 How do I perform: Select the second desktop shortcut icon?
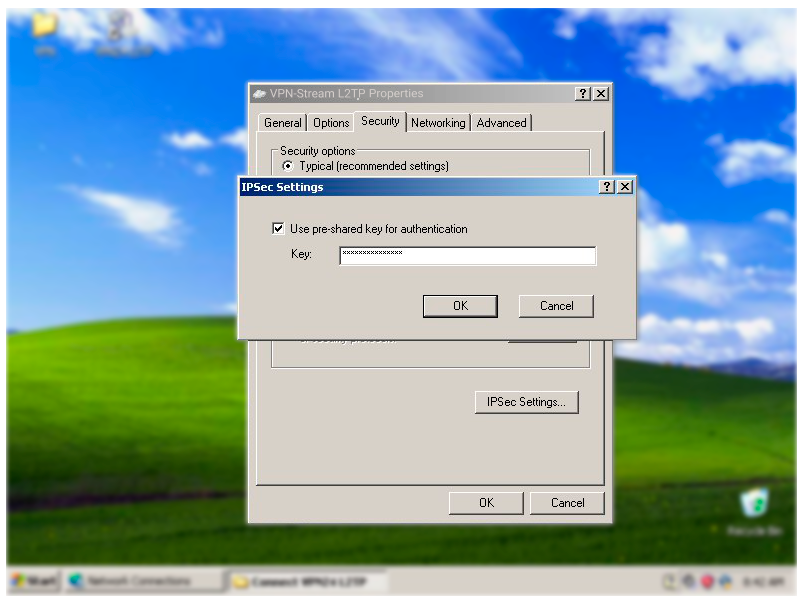point(123,32)
